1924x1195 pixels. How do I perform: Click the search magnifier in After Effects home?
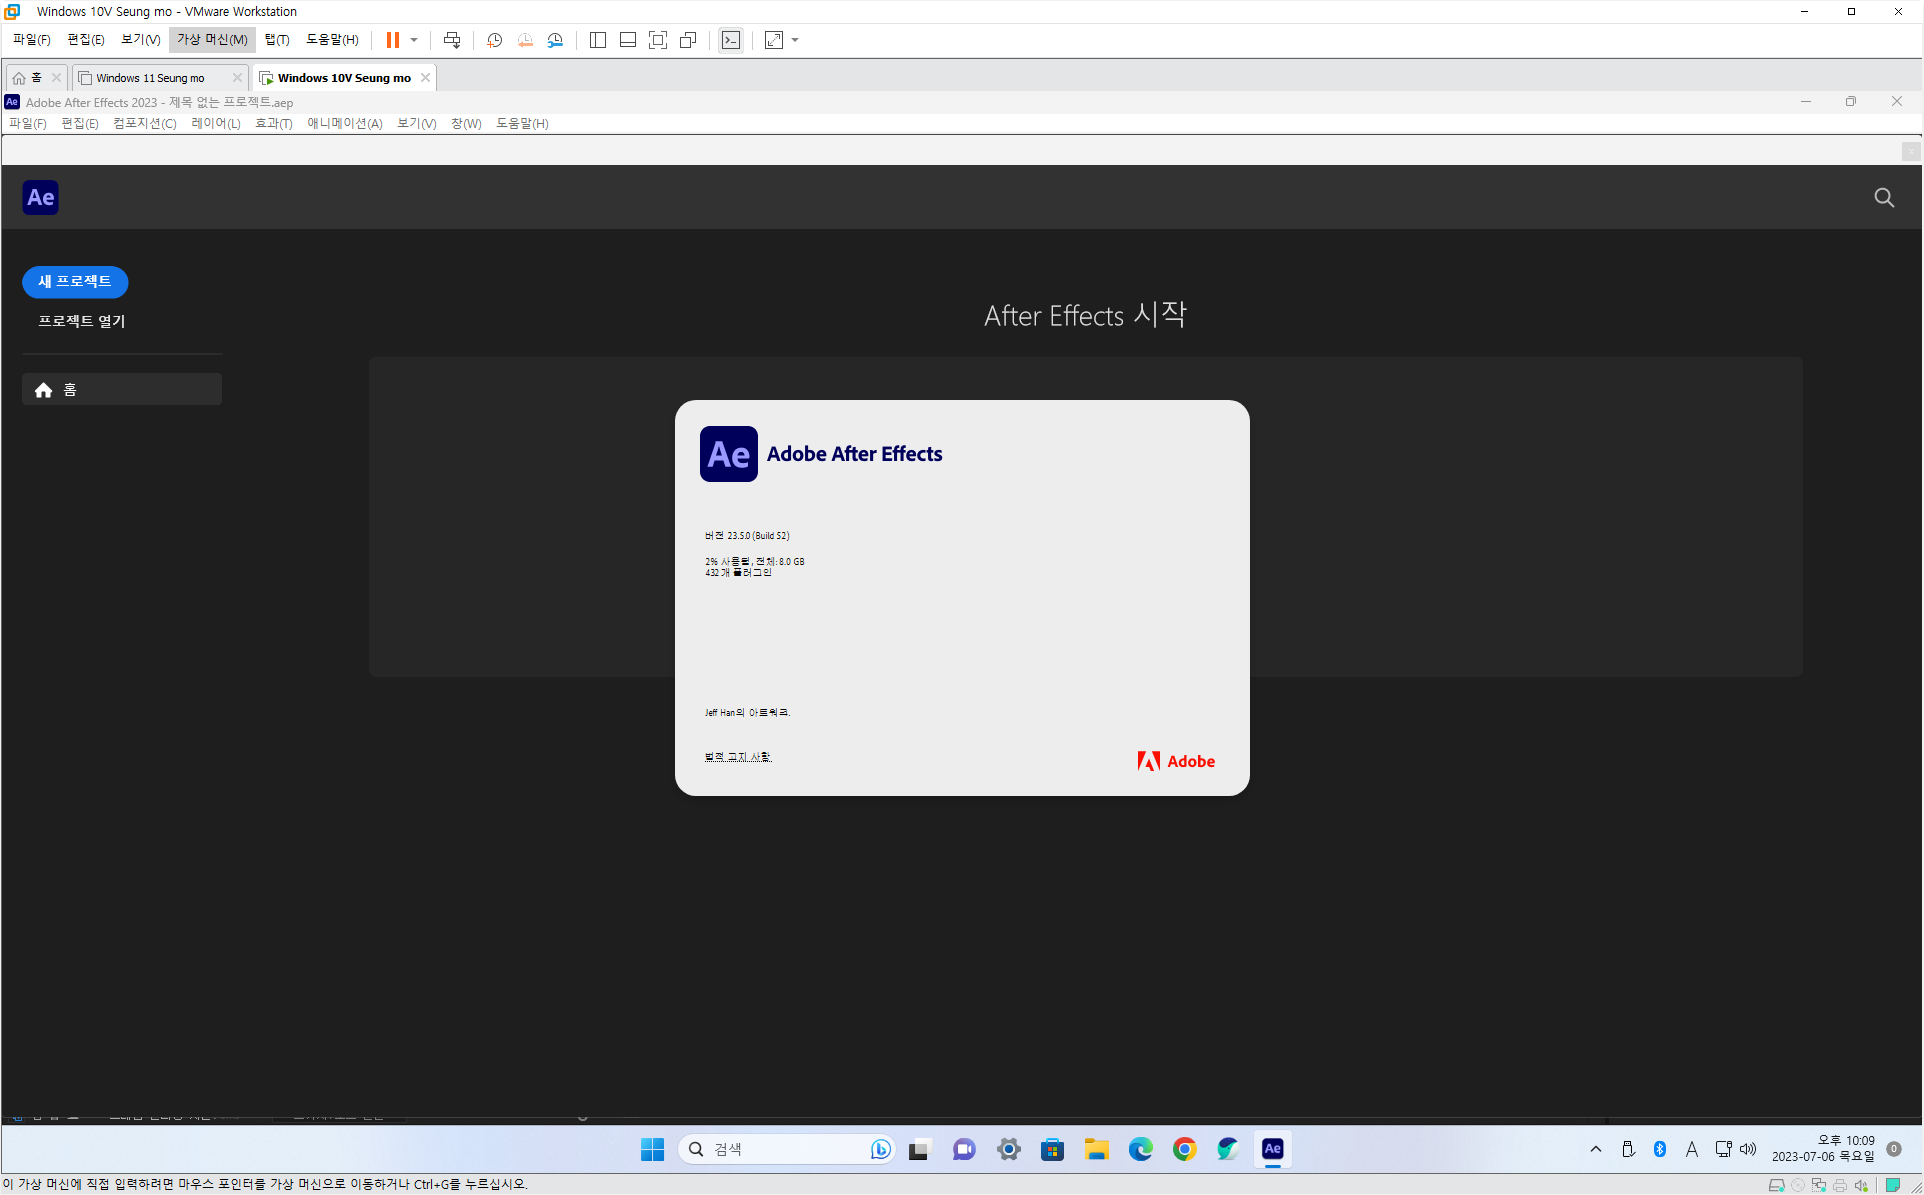click(1884, 198)
